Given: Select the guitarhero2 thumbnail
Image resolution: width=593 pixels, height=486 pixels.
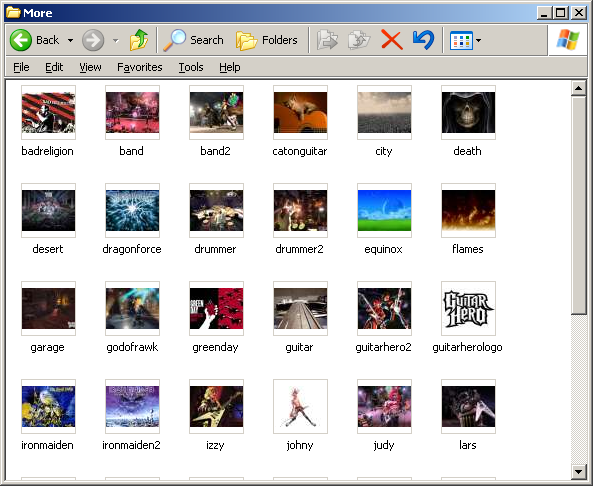Looking at the screenshot, I should coord(384,308).
